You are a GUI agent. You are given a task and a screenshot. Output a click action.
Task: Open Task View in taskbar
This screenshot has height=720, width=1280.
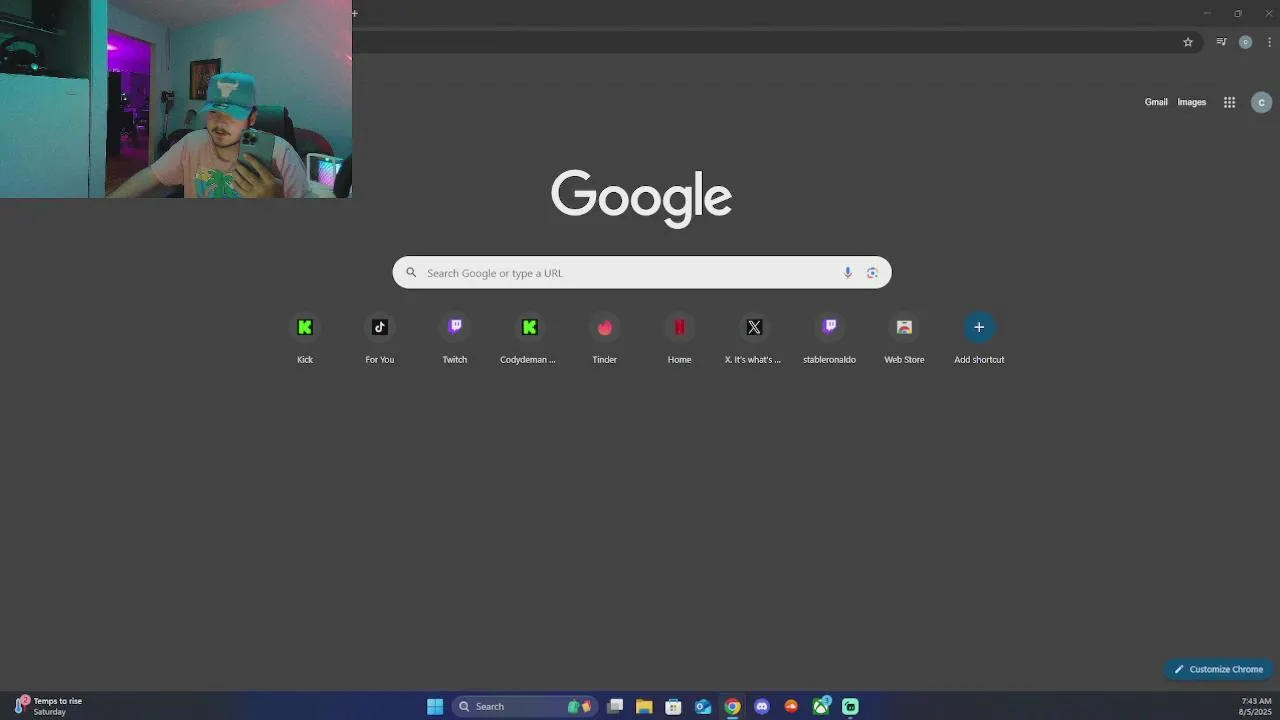coord(615,706)
